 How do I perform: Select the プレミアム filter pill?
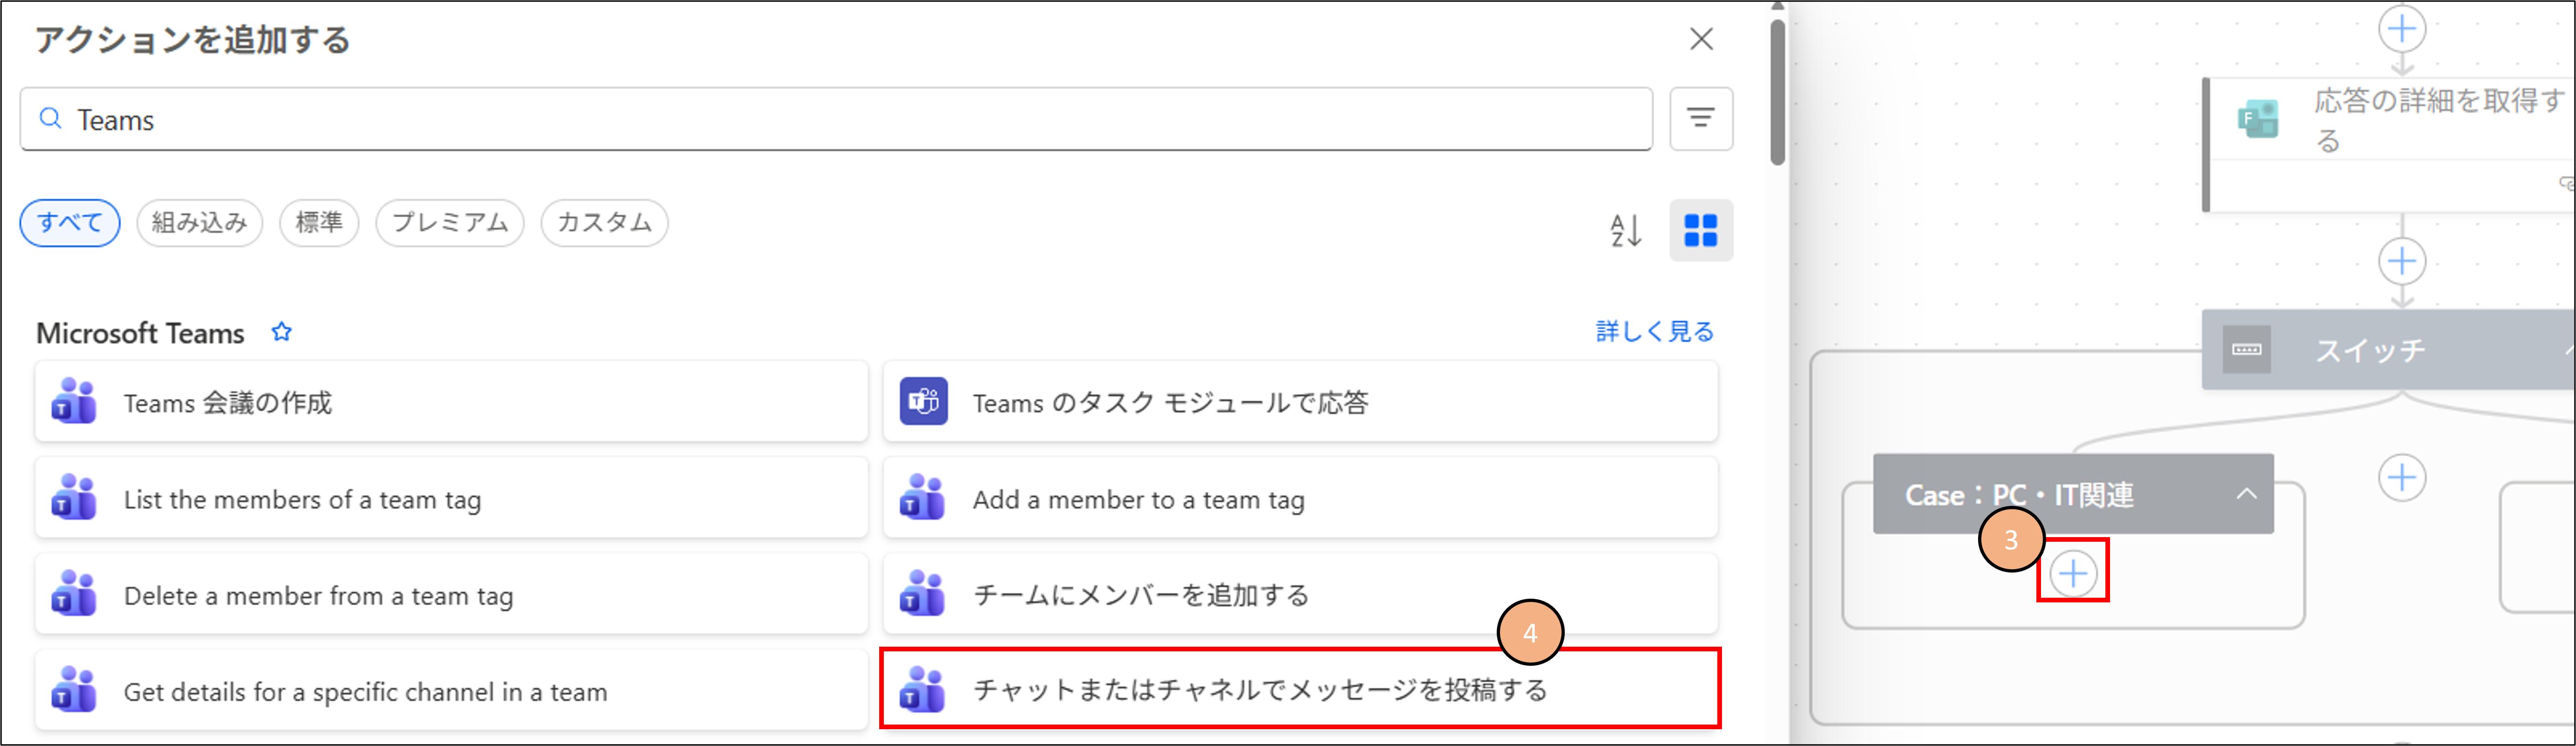pos(449,222)
